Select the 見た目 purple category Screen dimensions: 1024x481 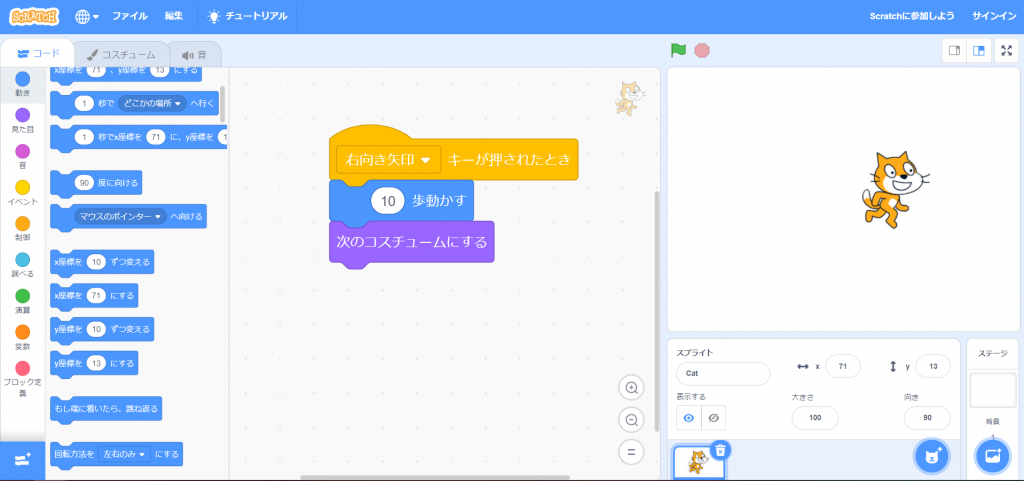(22, 121)
